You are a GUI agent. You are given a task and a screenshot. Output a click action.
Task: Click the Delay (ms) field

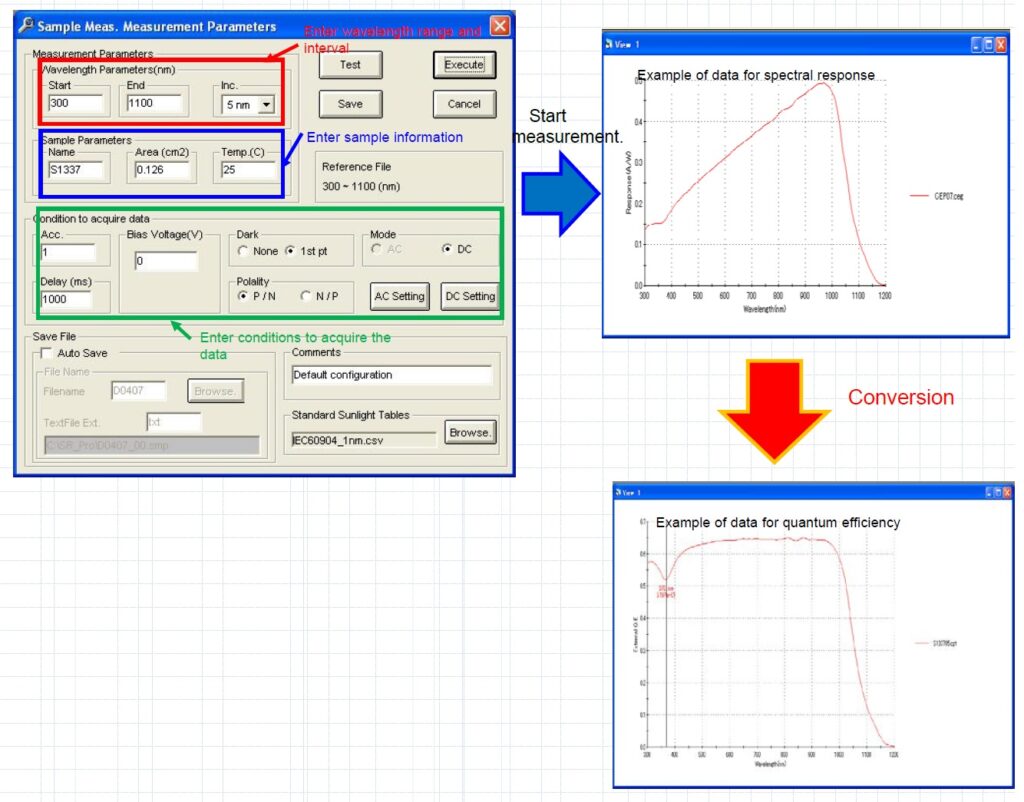coord(66,299)
